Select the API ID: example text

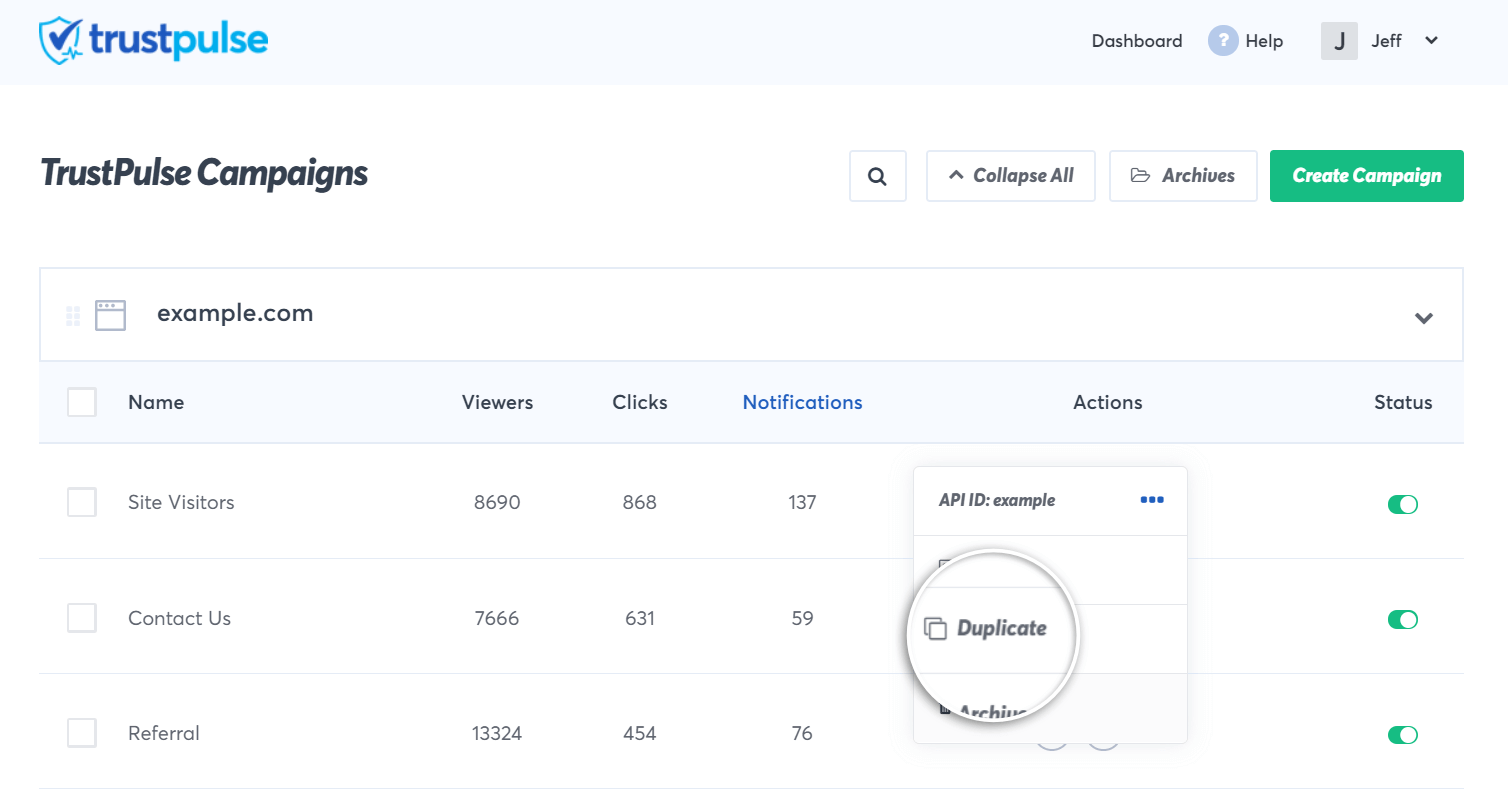pos(996,500)
